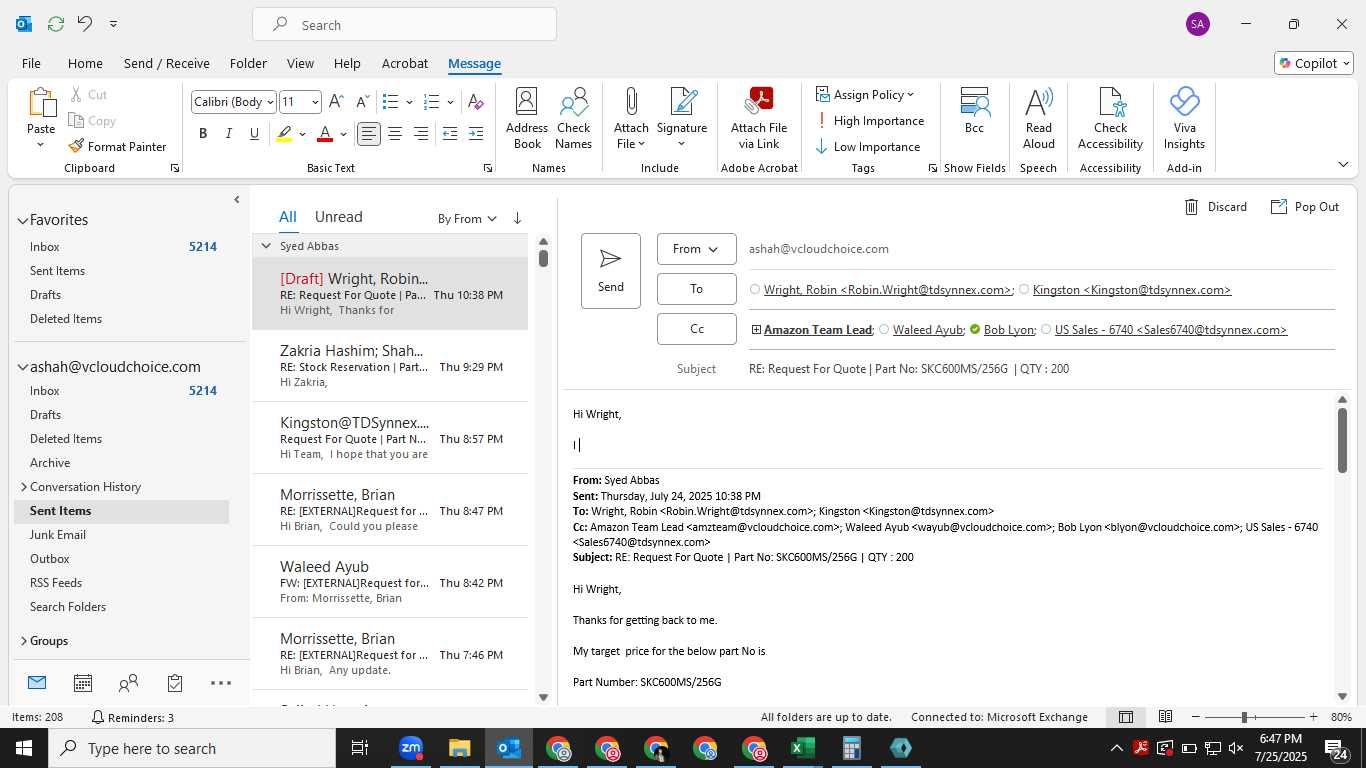
Task: Align text right
Action: pos(421,134)
